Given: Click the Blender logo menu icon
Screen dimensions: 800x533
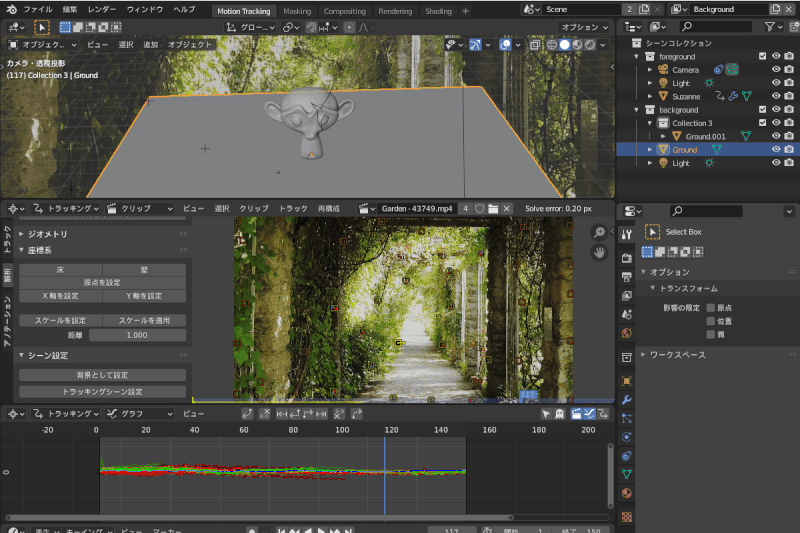Looking at the screenshot, I should coord(11,9).
